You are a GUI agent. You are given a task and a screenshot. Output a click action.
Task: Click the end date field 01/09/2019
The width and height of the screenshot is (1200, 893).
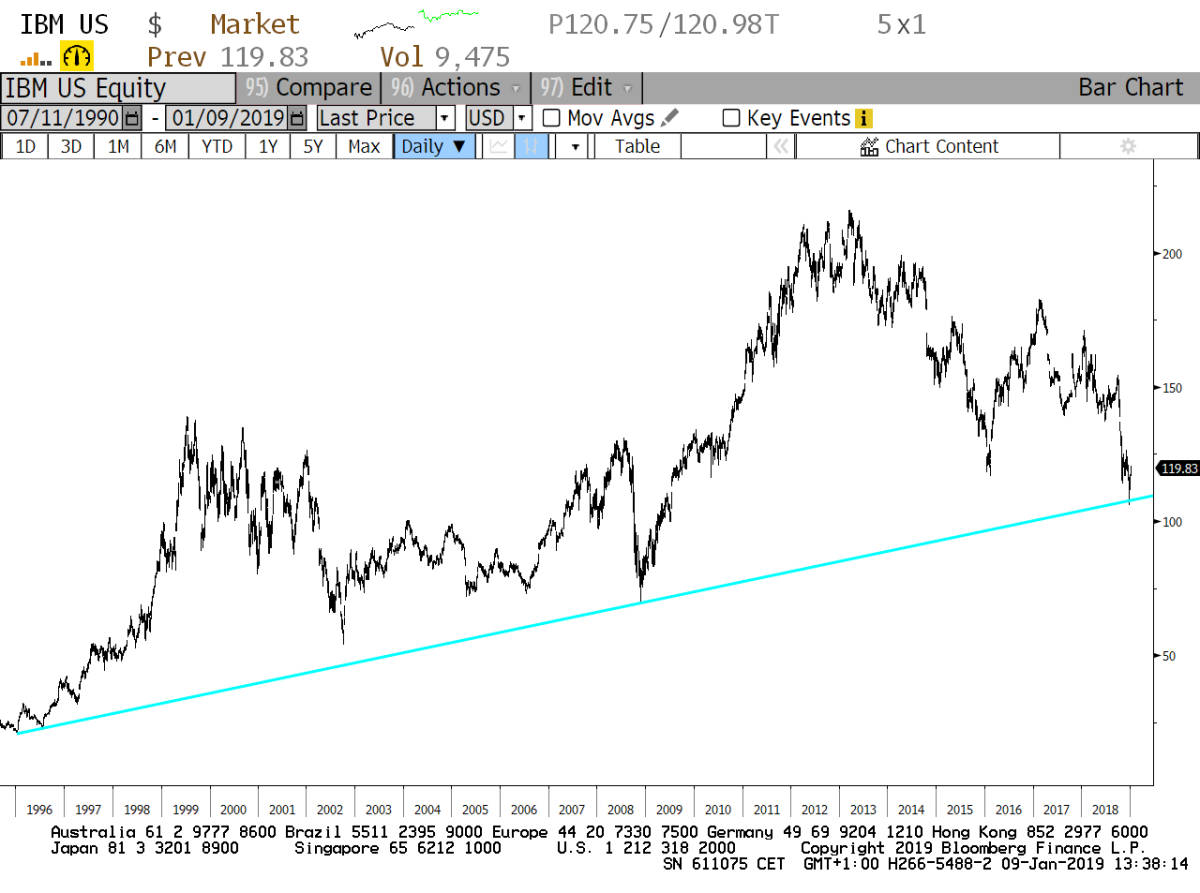[226, 118]
